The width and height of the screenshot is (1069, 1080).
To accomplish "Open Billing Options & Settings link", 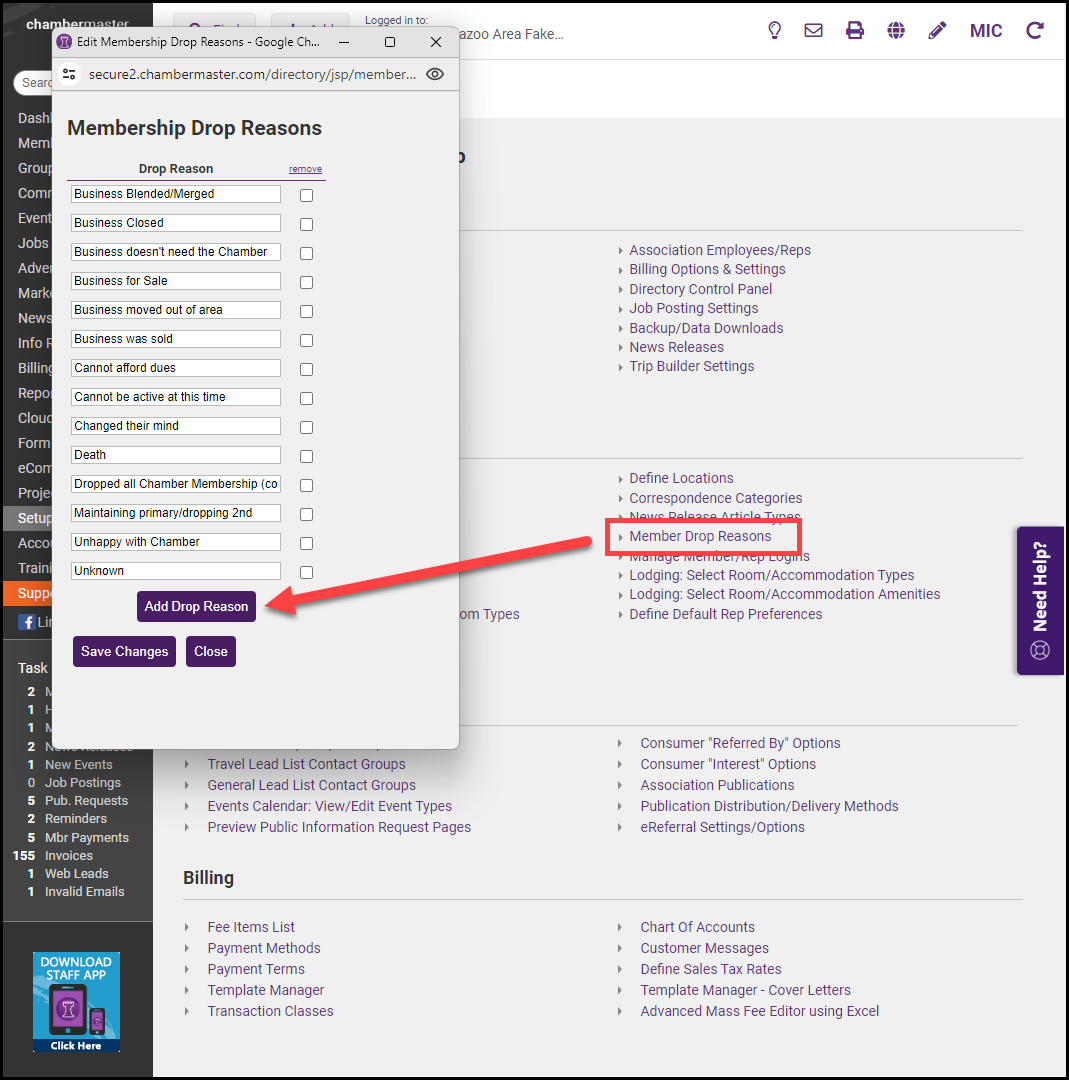I will point(707,269).
